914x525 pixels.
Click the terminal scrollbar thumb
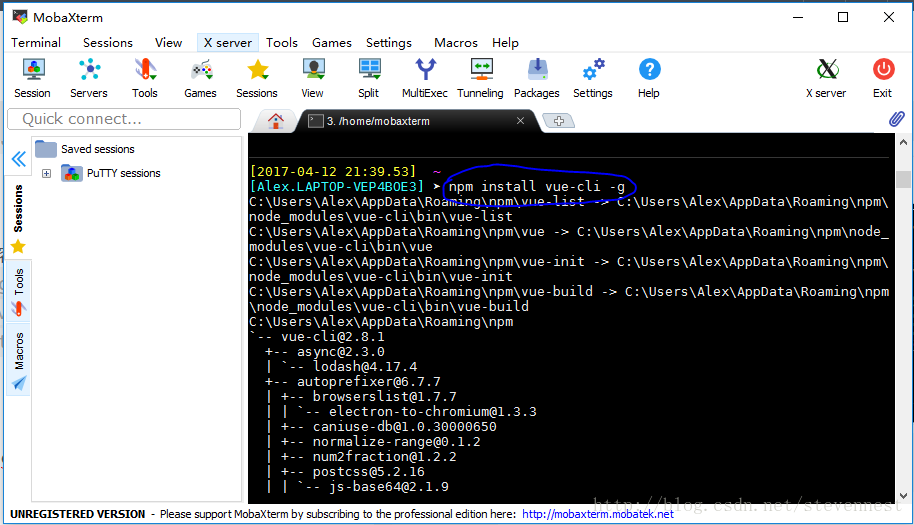[x=904, y=179]
